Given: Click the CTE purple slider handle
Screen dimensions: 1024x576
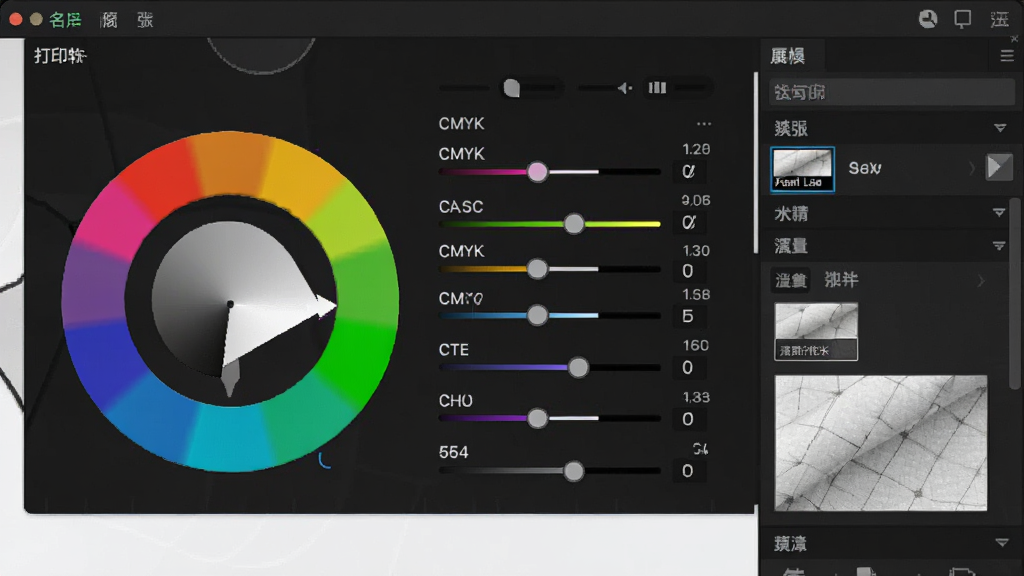Looking at the screenshot, I should pyautogui.click(x=578, y=368).
